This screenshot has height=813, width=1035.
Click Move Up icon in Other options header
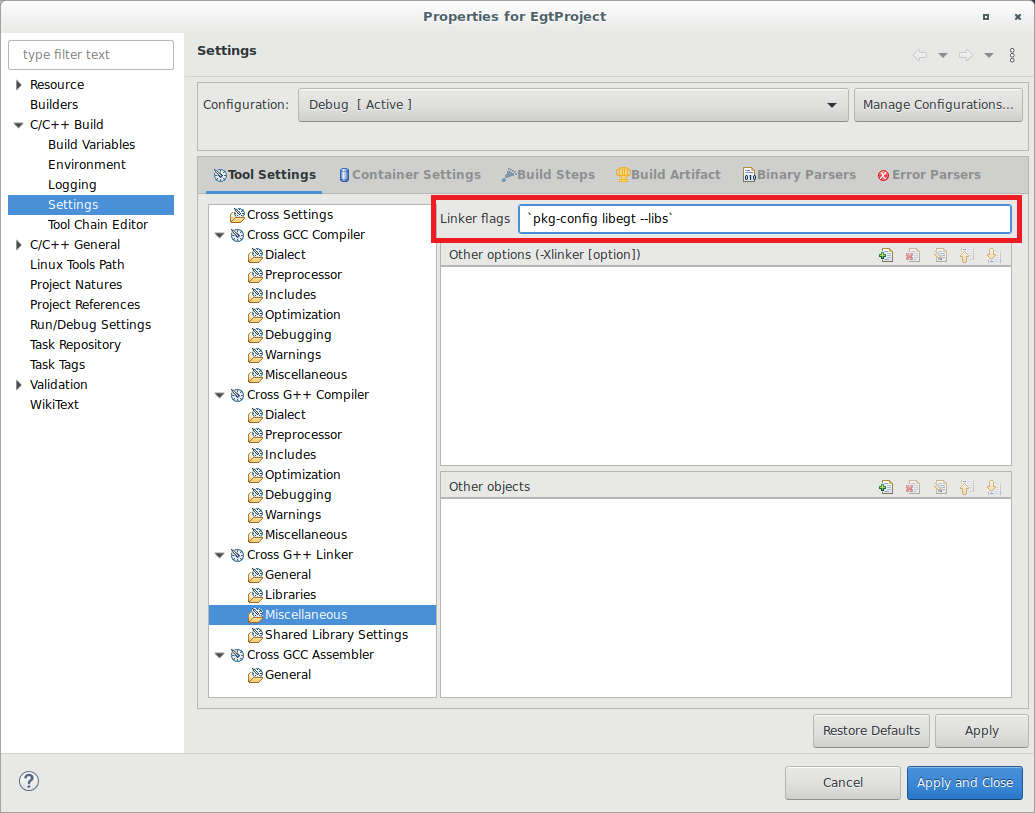pos(966,255)
